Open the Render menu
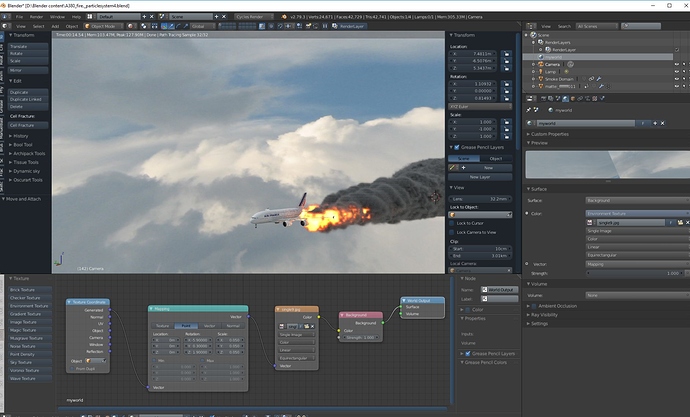Image resolution: width=690 pixels, height=417 pixels. [36, 17]
